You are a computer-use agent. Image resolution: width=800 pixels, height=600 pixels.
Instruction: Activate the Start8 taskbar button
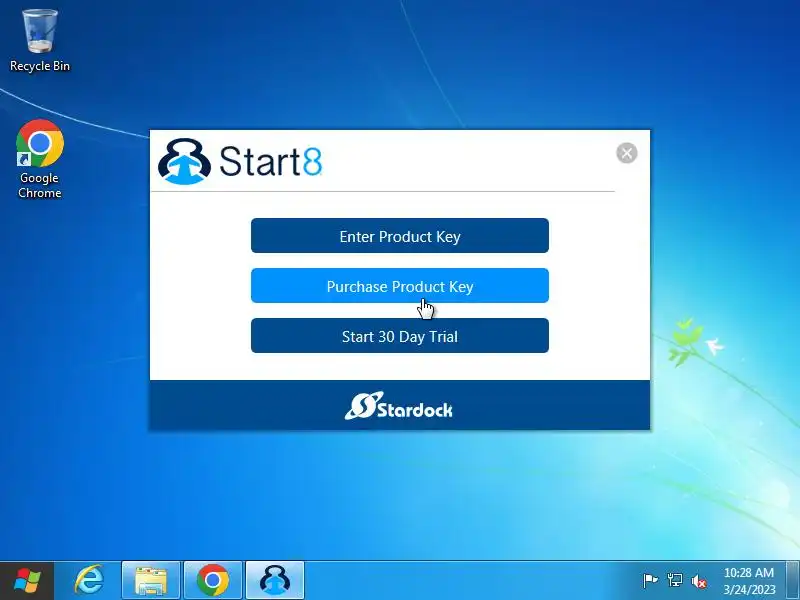pyautogui.click(x=275, y=581)
